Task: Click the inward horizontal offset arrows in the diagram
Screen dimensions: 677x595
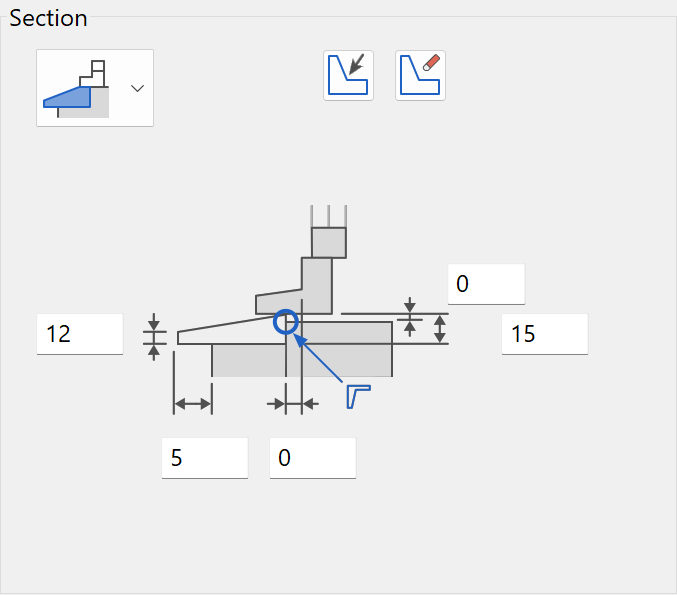Action: click(x=293, y=404)
